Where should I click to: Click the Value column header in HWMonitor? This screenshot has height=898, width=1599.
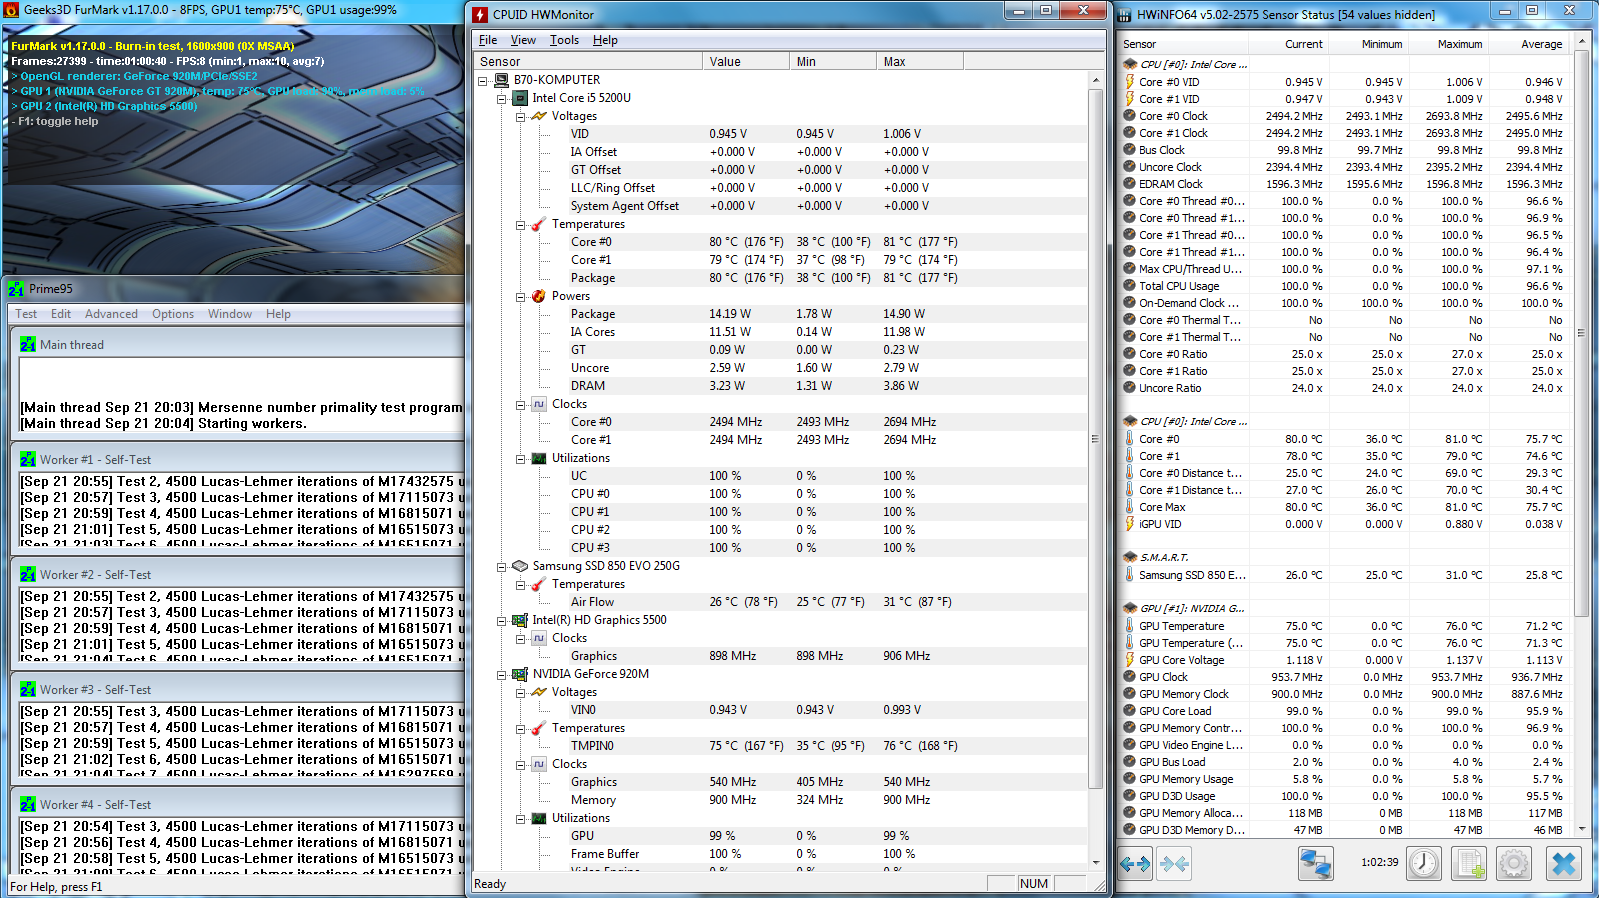[745, 61]
